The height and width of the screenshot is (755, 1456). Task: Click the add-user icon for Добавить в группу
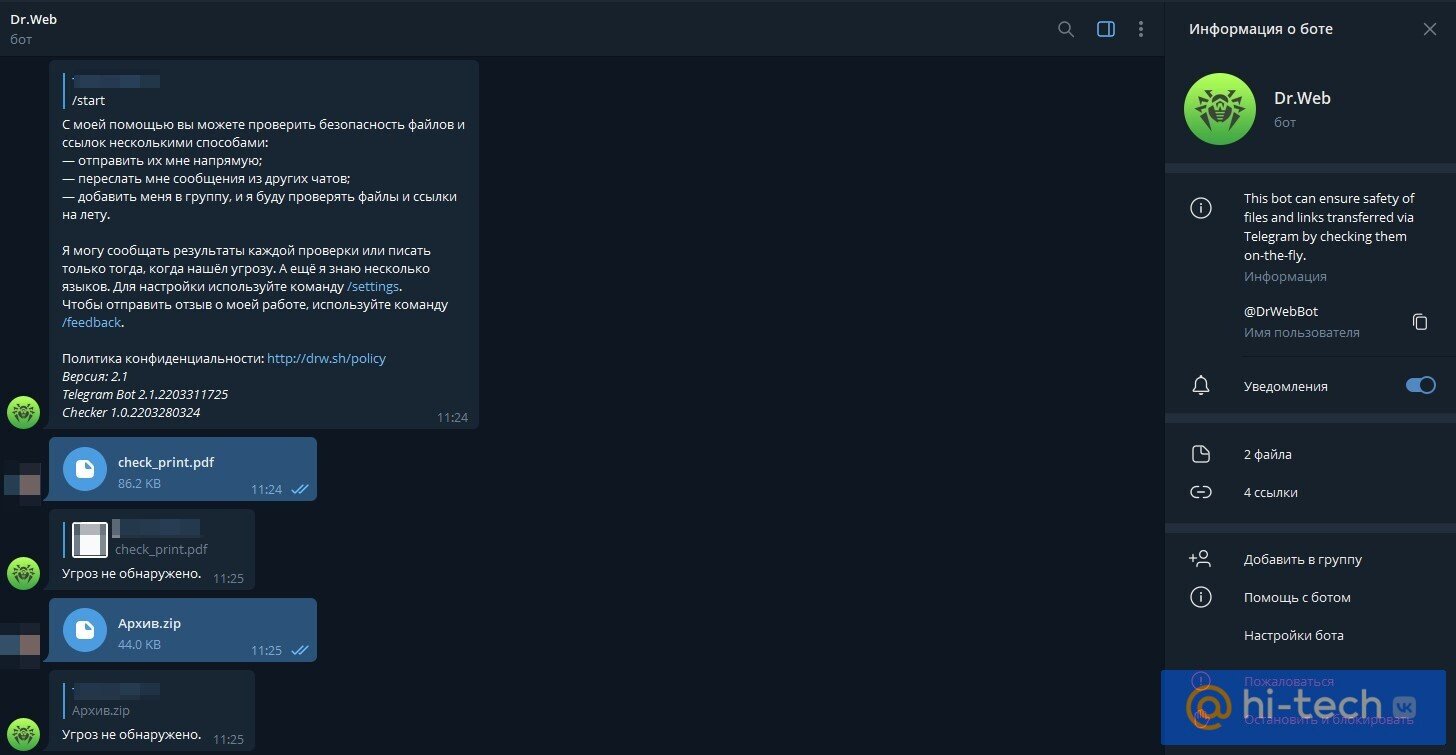(x=1200, y=559)
